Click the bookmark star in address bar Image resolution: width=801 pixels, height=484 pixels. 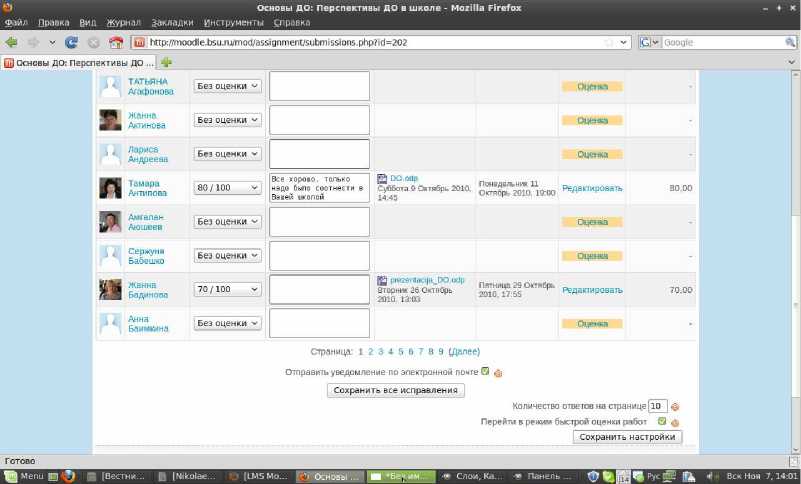point(609,42)
